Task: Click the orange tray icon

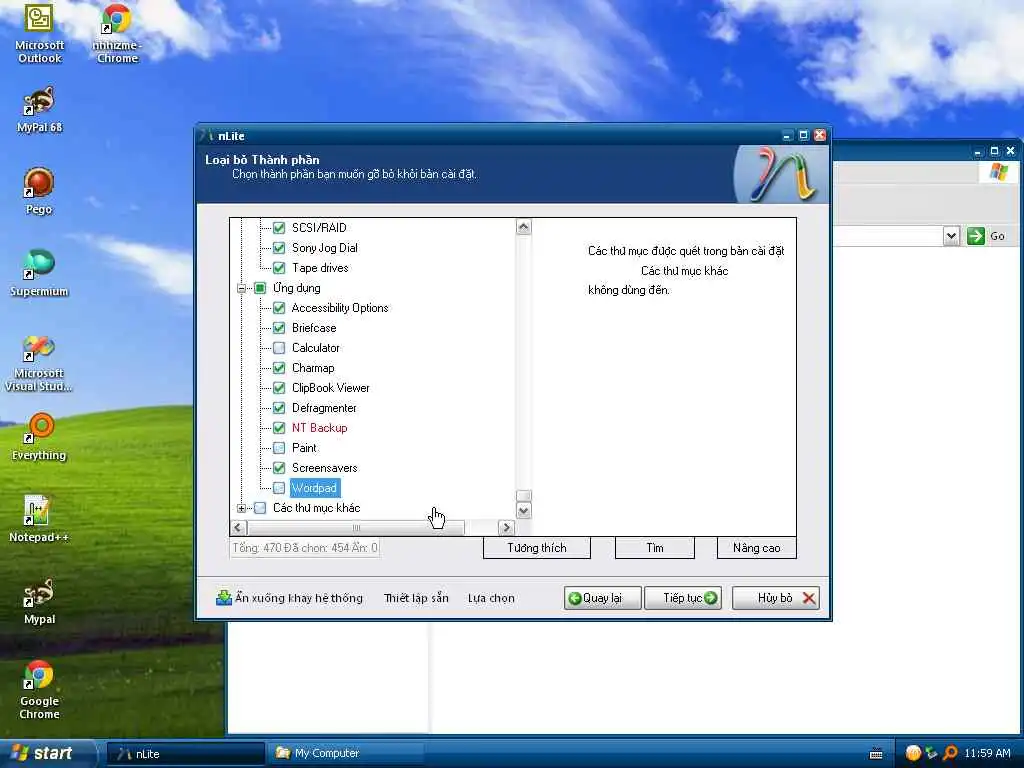Action: point(913,754)
